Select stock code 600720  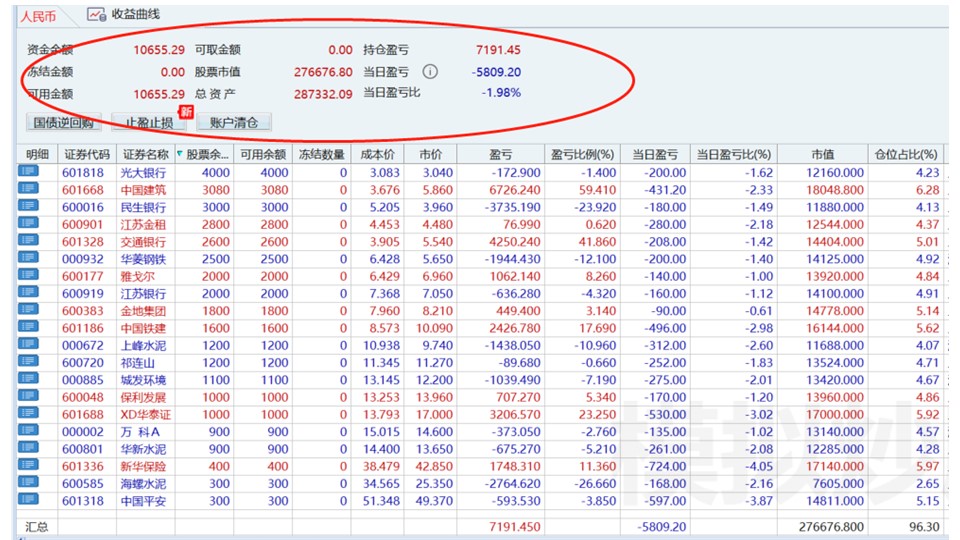(x=83, y=362)
